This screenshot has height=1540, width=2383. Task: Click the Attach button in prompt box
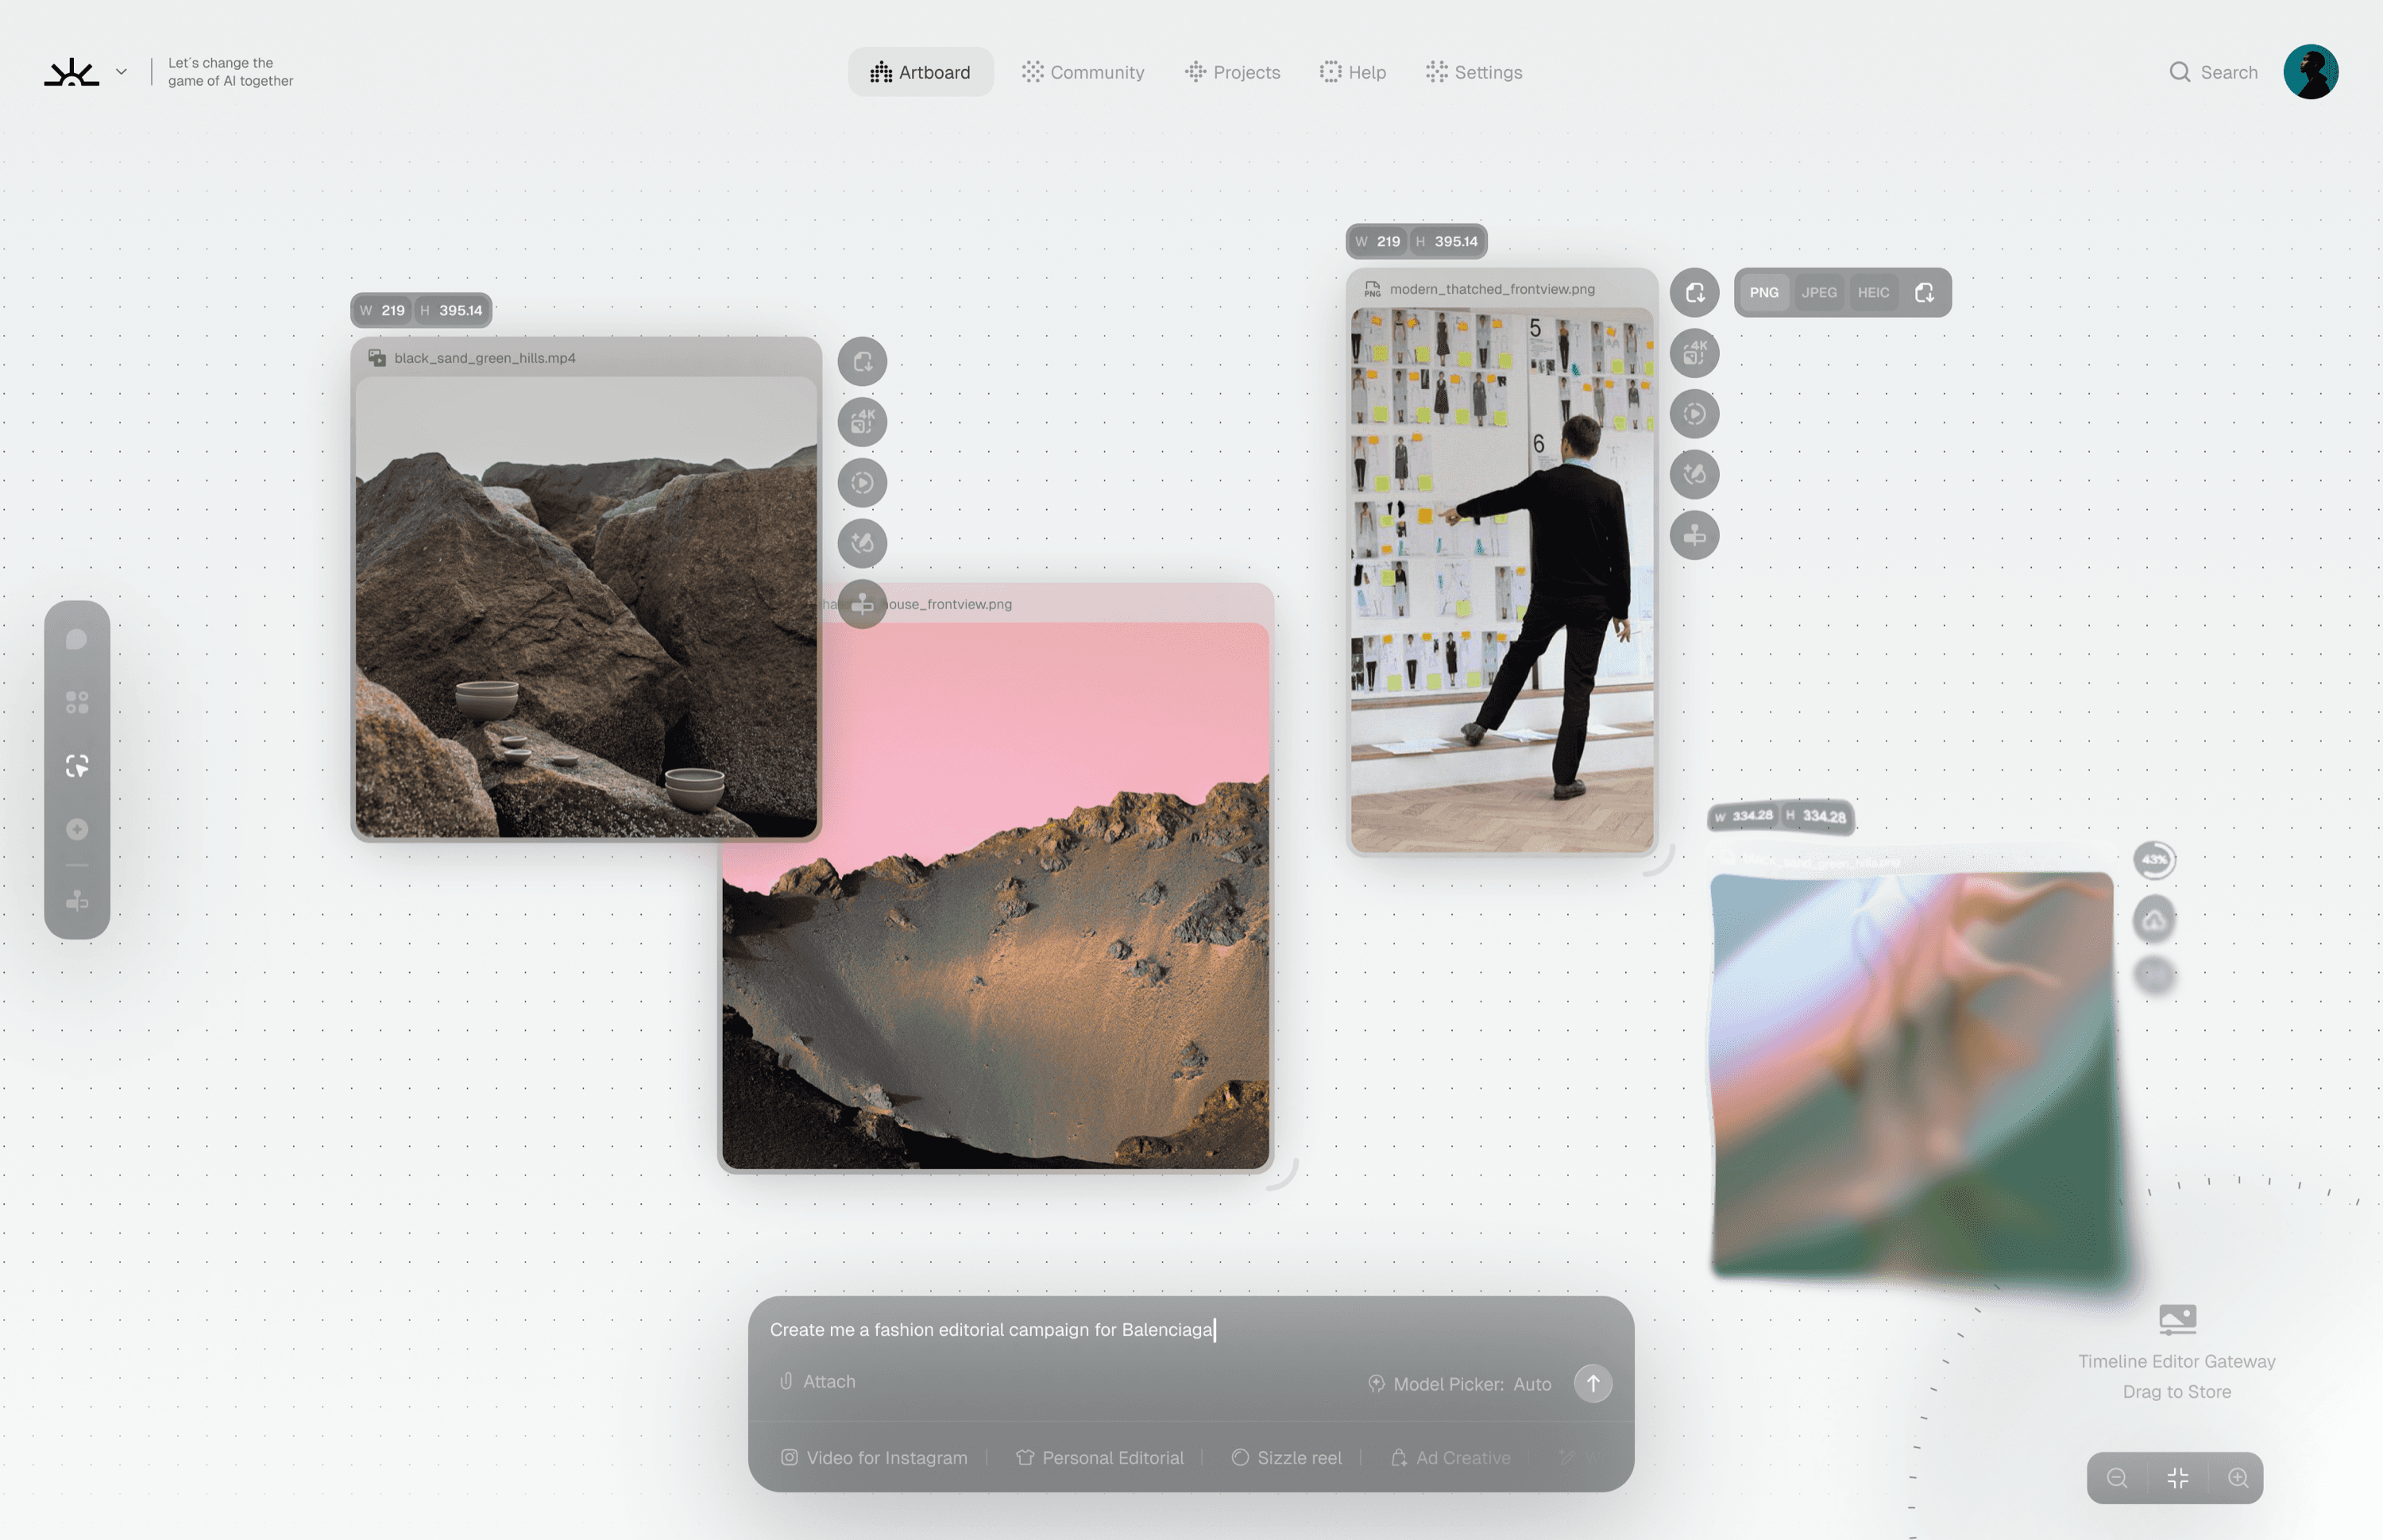pyautogui.click(x=817, y=1381)
